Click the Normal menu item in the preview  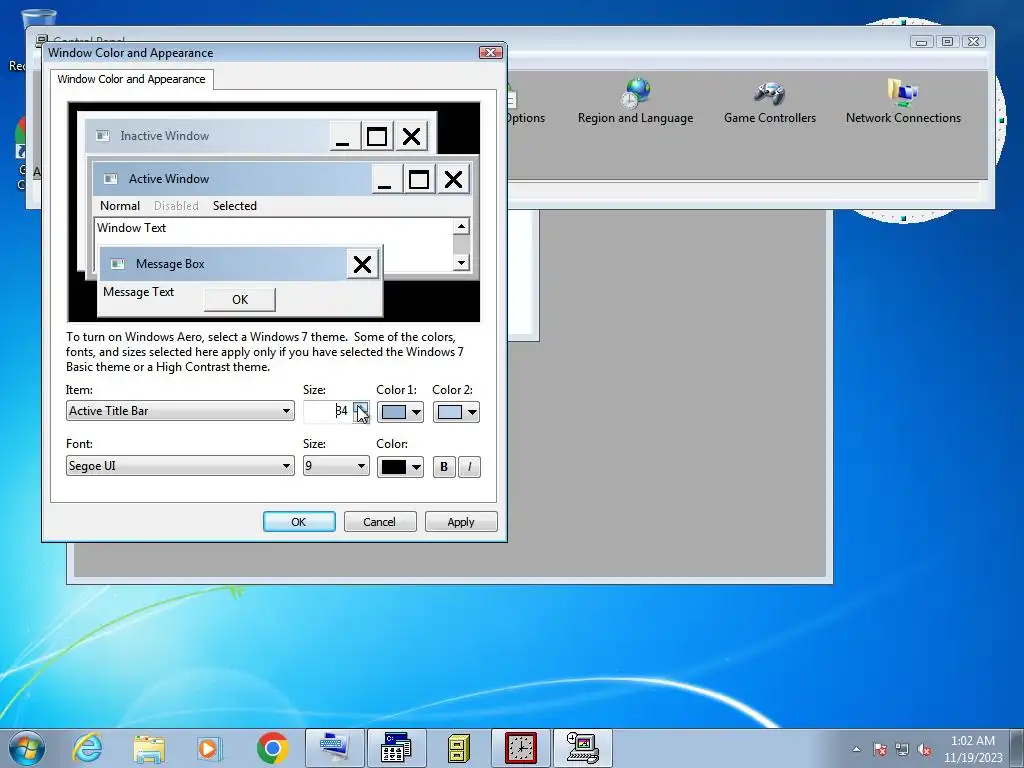coord(120,206)
